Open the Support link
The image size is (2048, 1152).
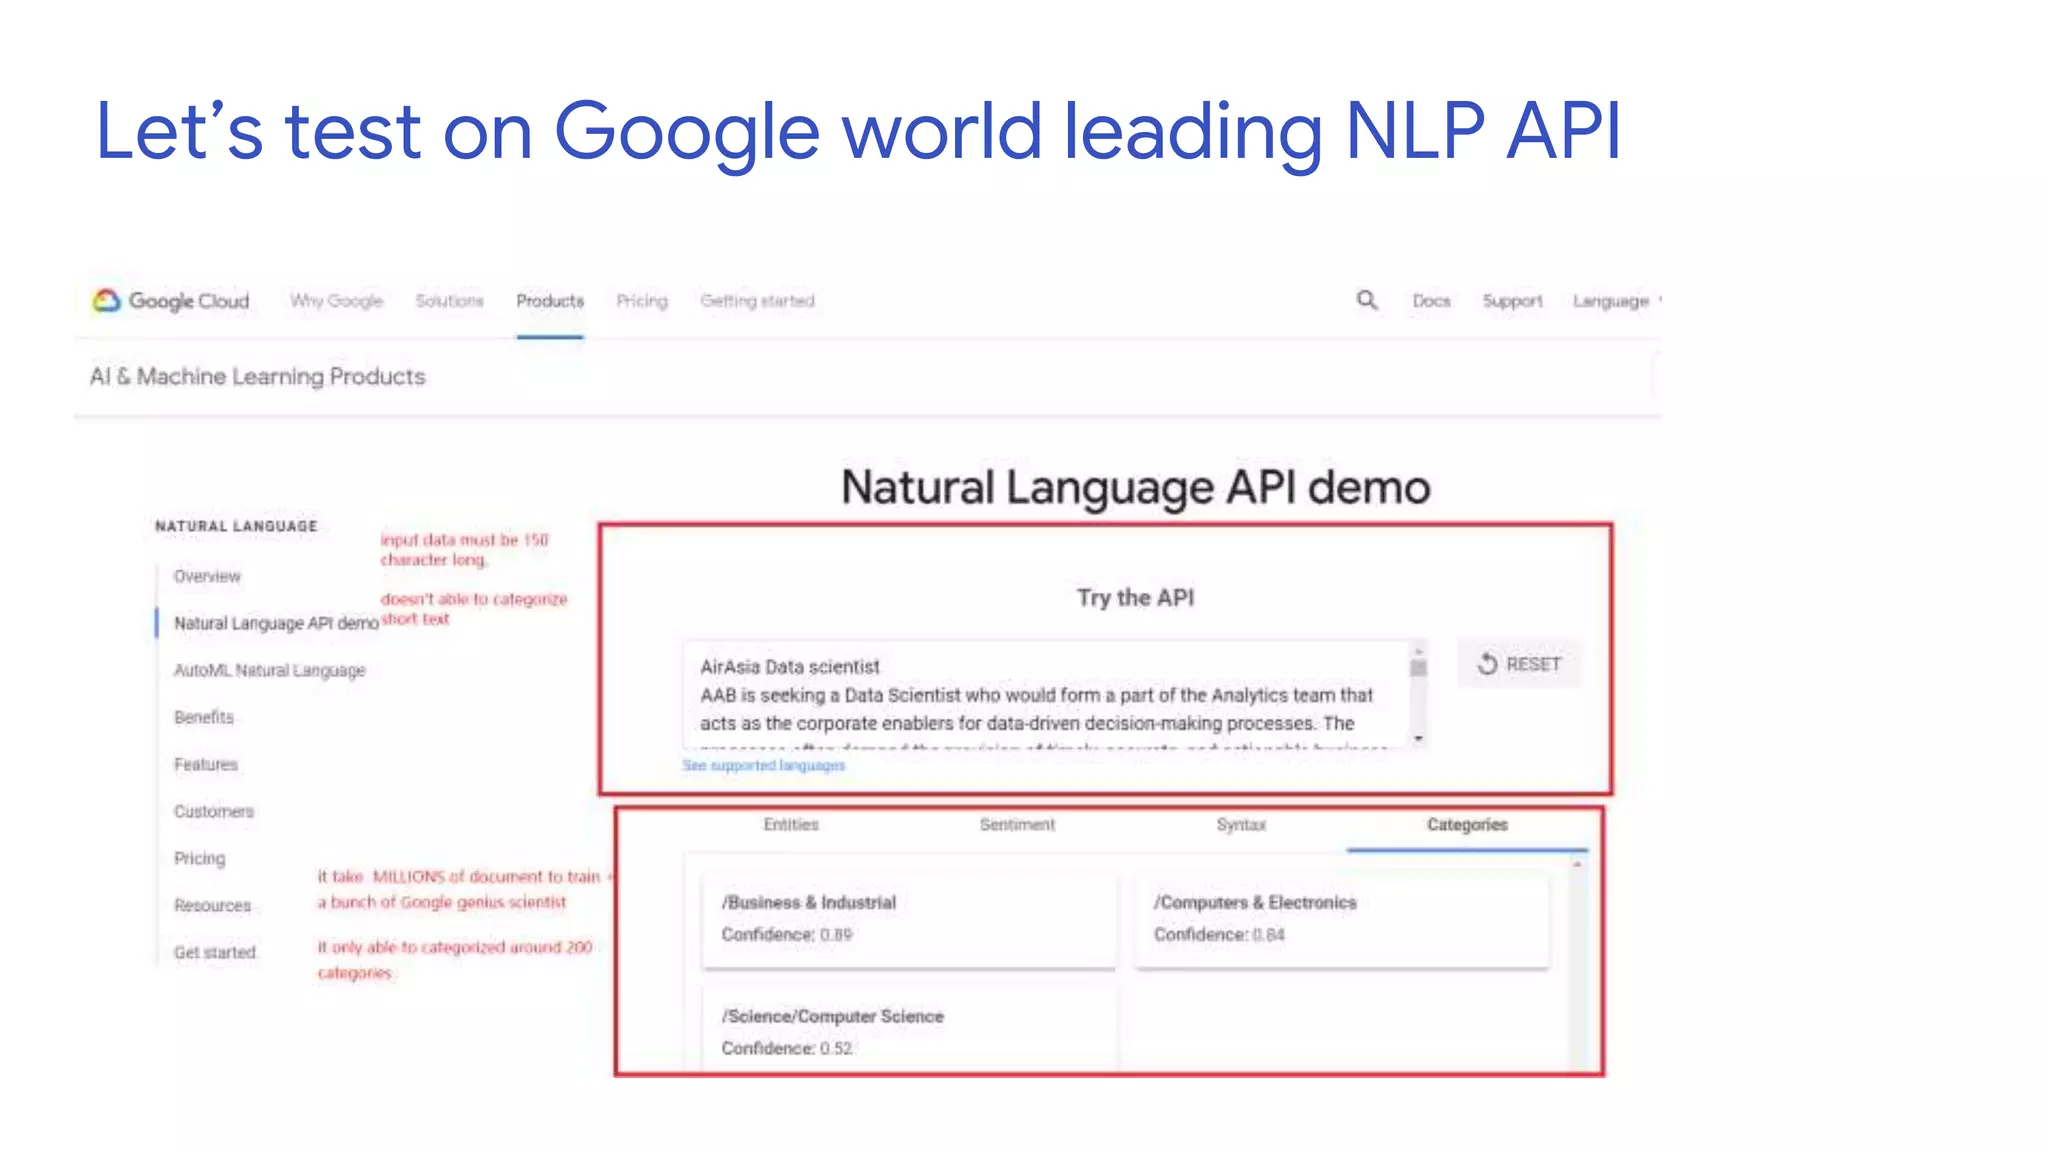tap(1512, 301)
